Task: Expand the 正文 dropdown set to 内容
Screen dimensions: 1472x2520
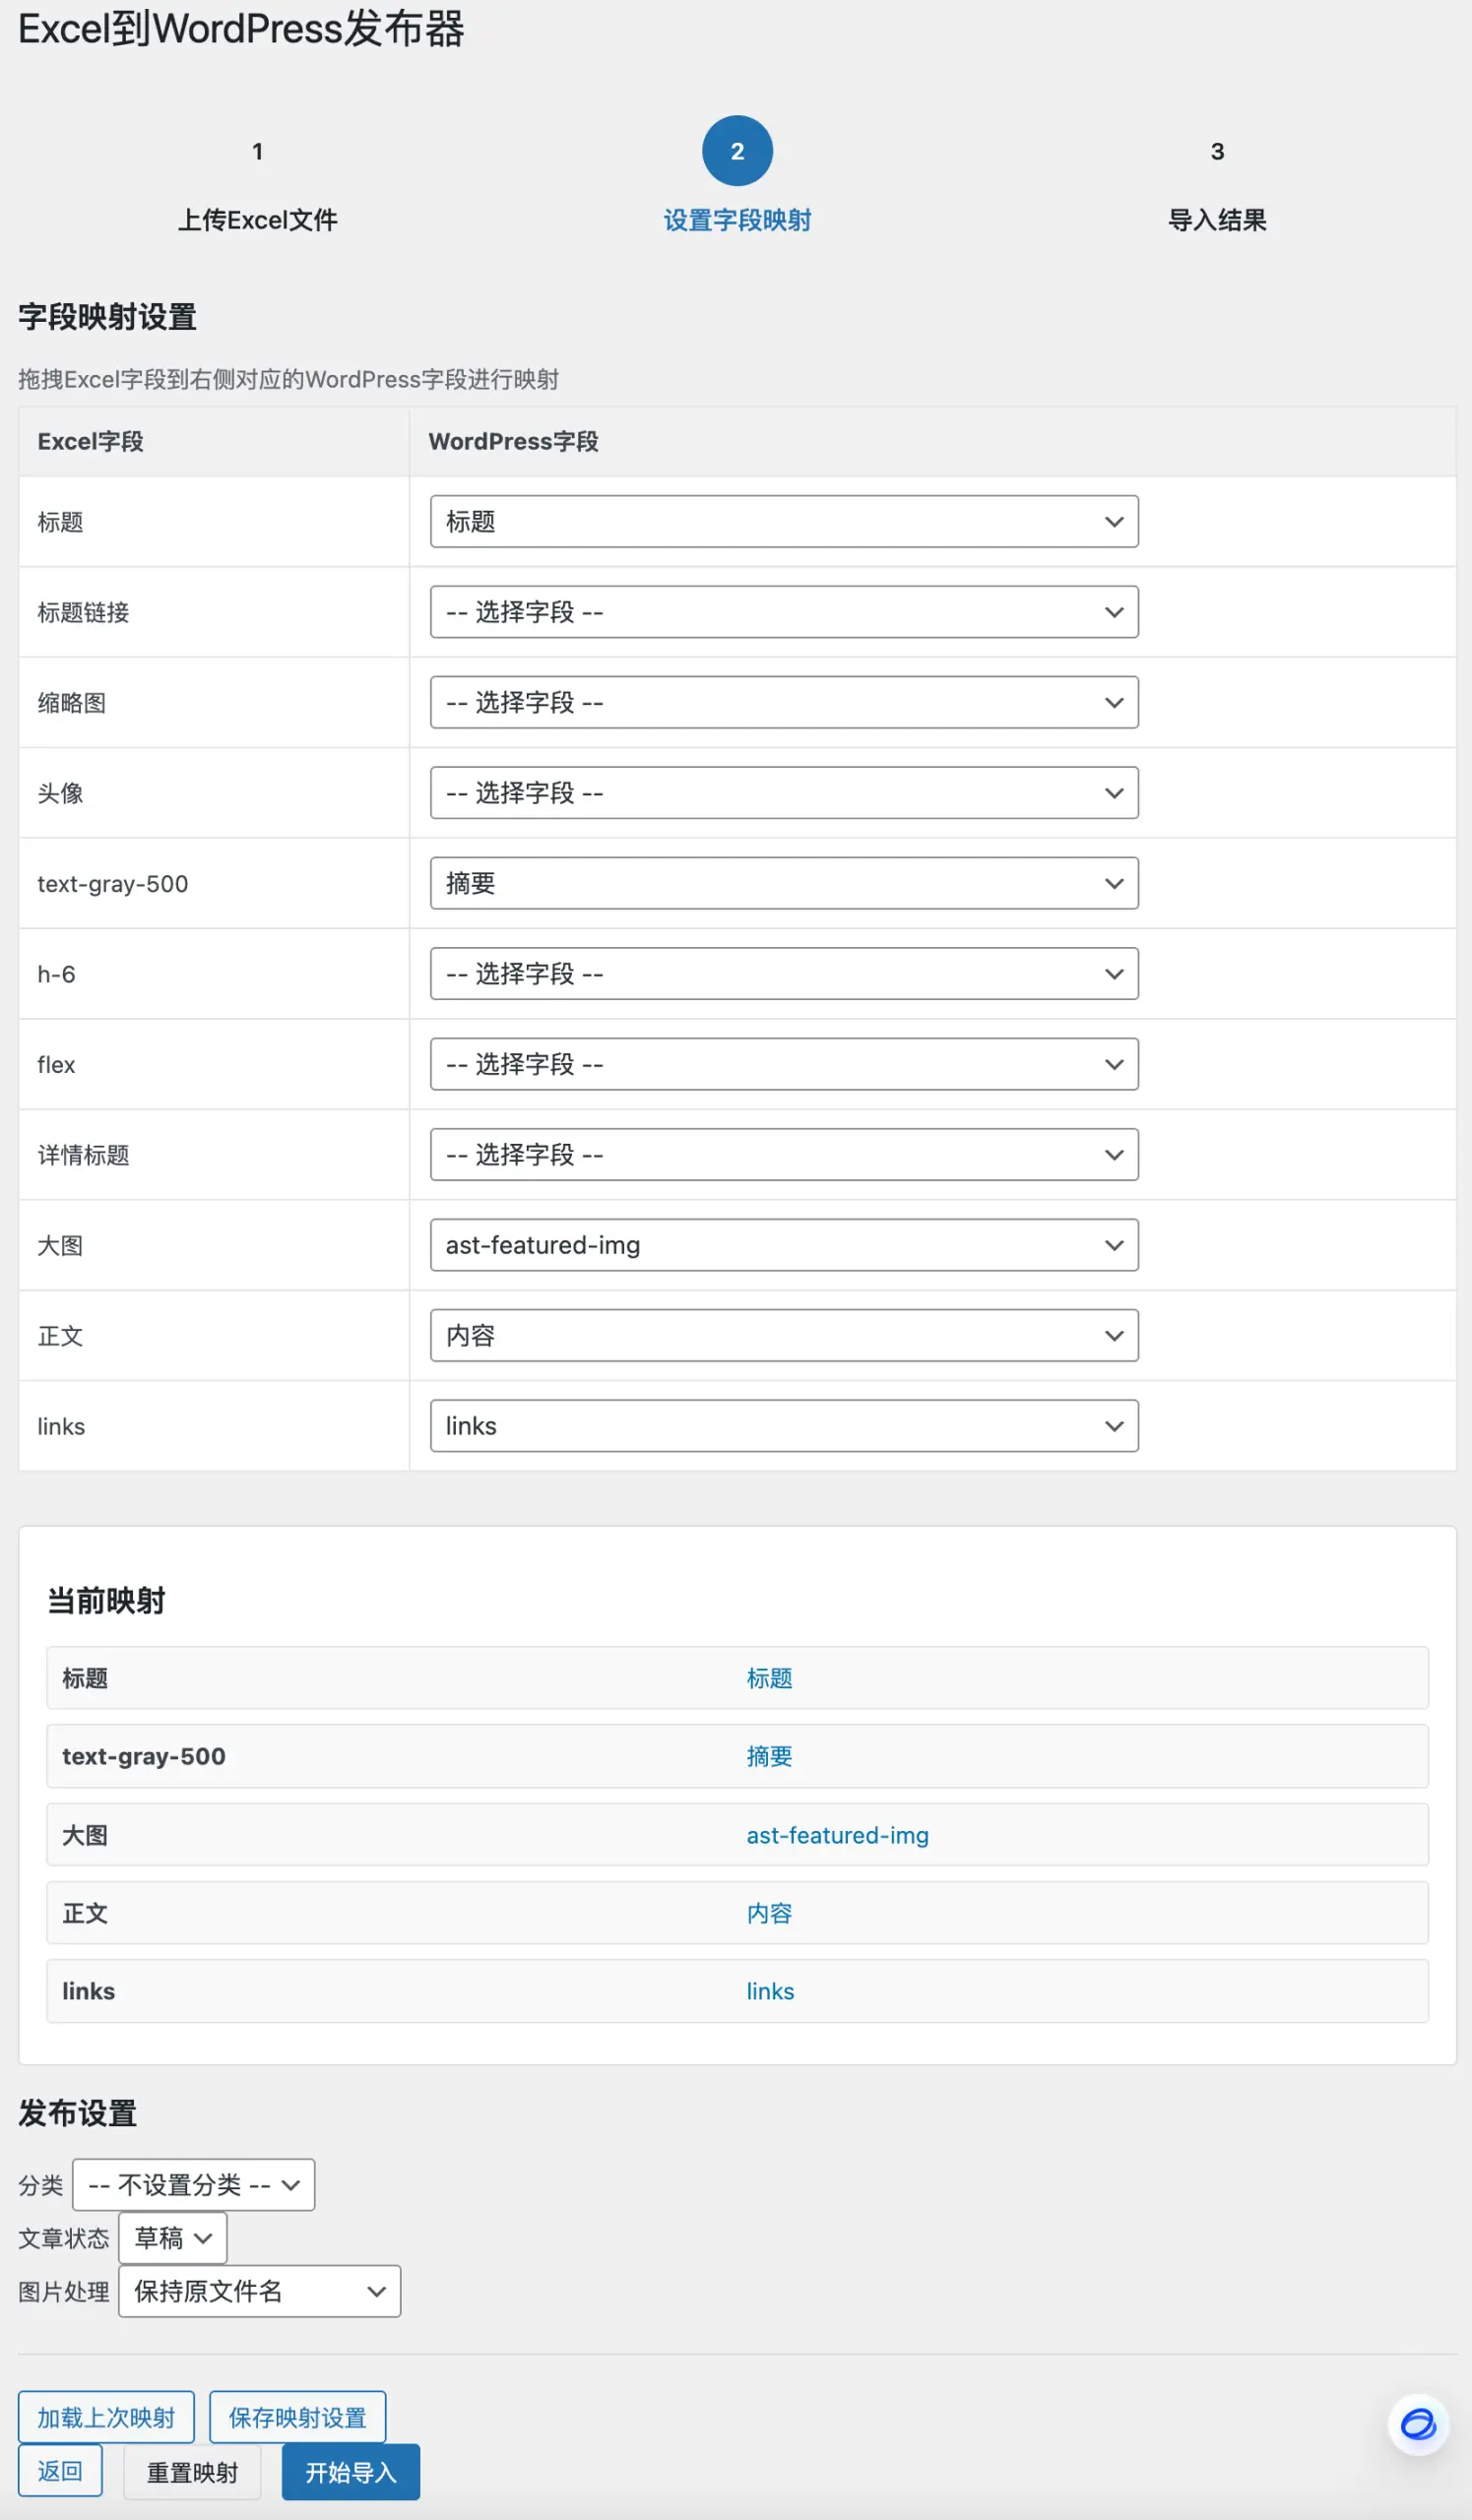Action: click(783, 1335)
